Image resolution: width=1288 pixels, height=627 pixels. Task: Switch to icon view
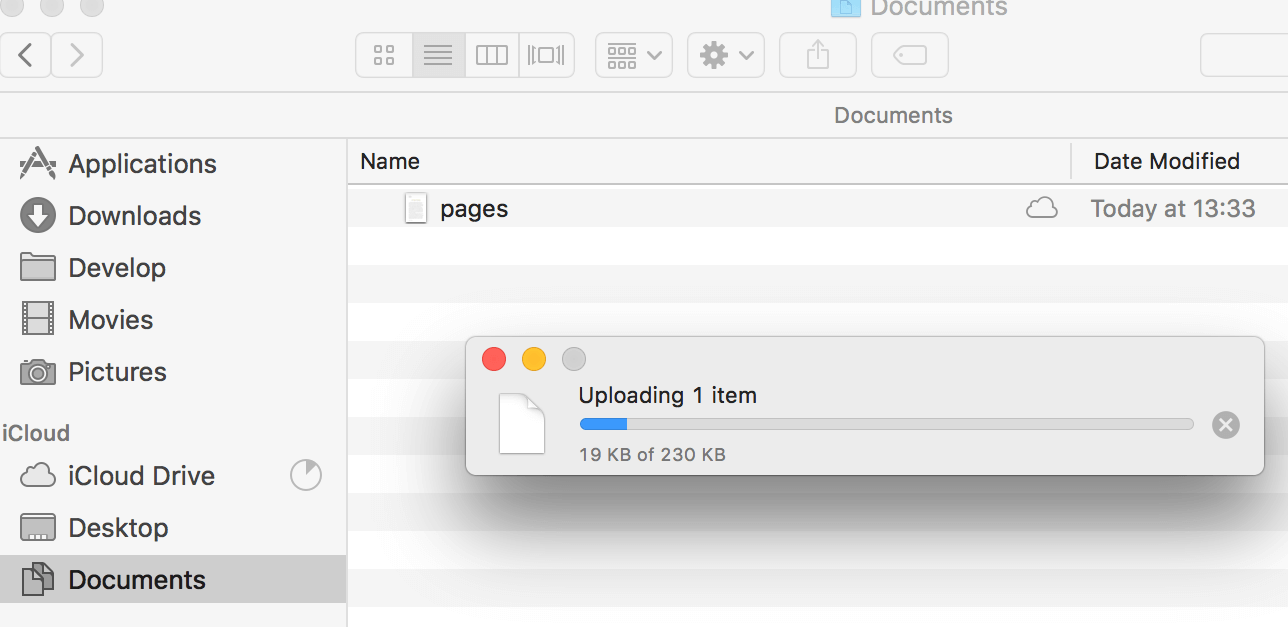coord(384,55)
